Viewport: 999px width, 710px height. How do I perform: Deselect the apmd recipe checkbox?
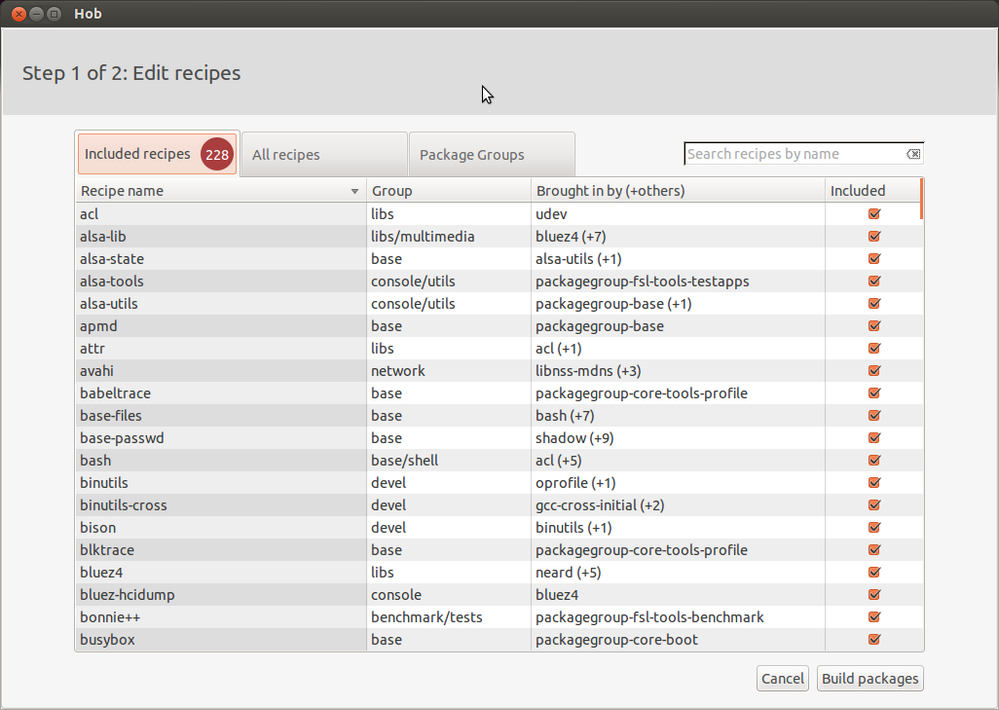tap(874, 326)
